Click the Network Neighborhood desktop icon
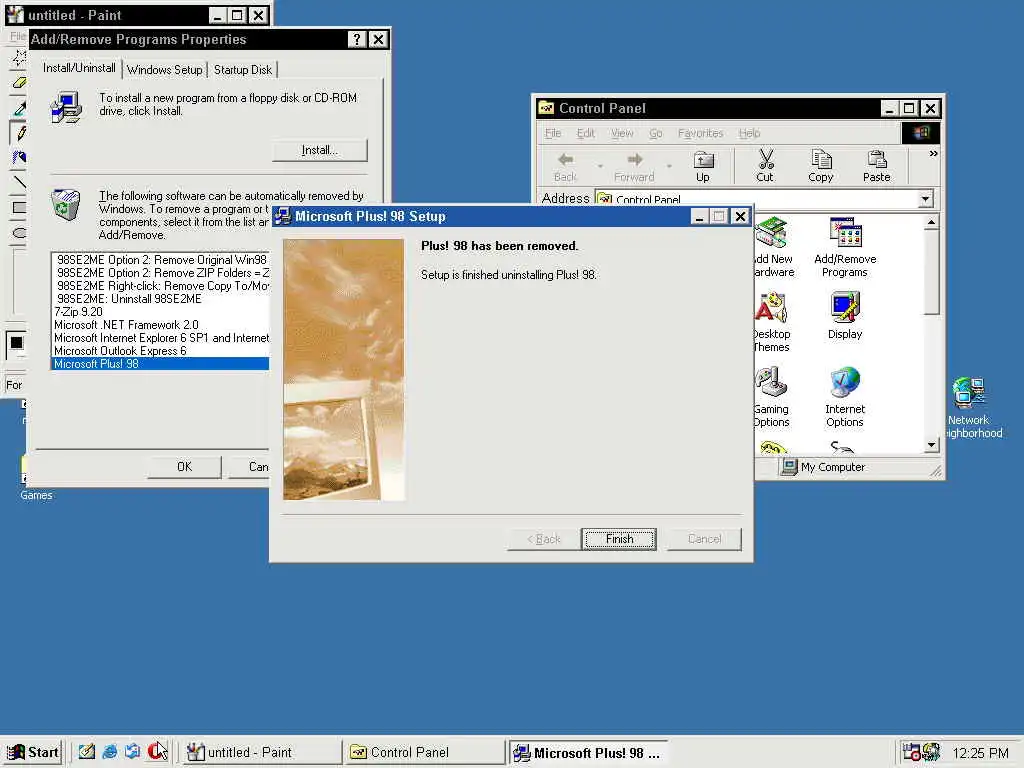Image resolution: width=1024 pixels, height=768 pixels. [x=970, y=408]
